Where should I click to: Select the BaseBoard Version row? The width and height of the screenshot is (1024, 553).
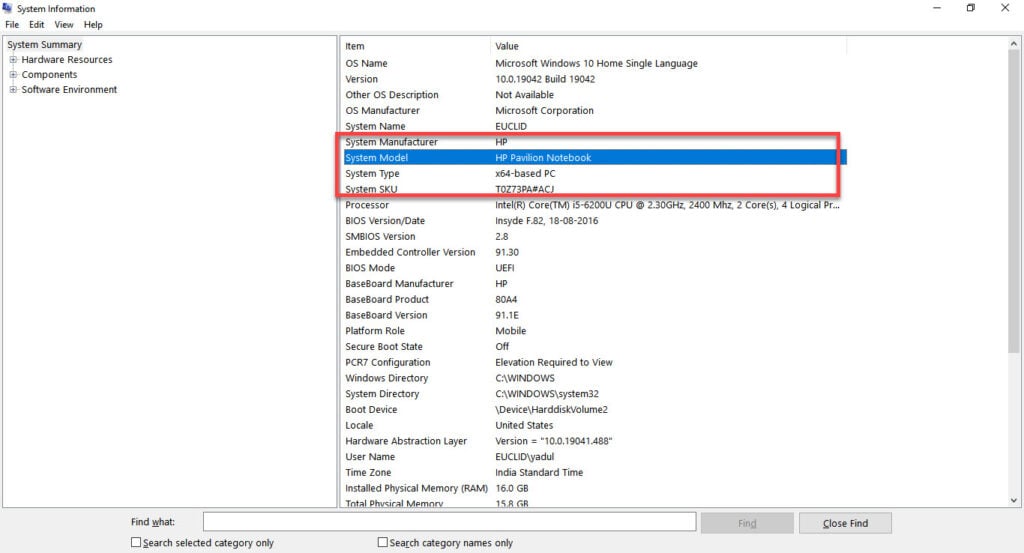point(595,315)
